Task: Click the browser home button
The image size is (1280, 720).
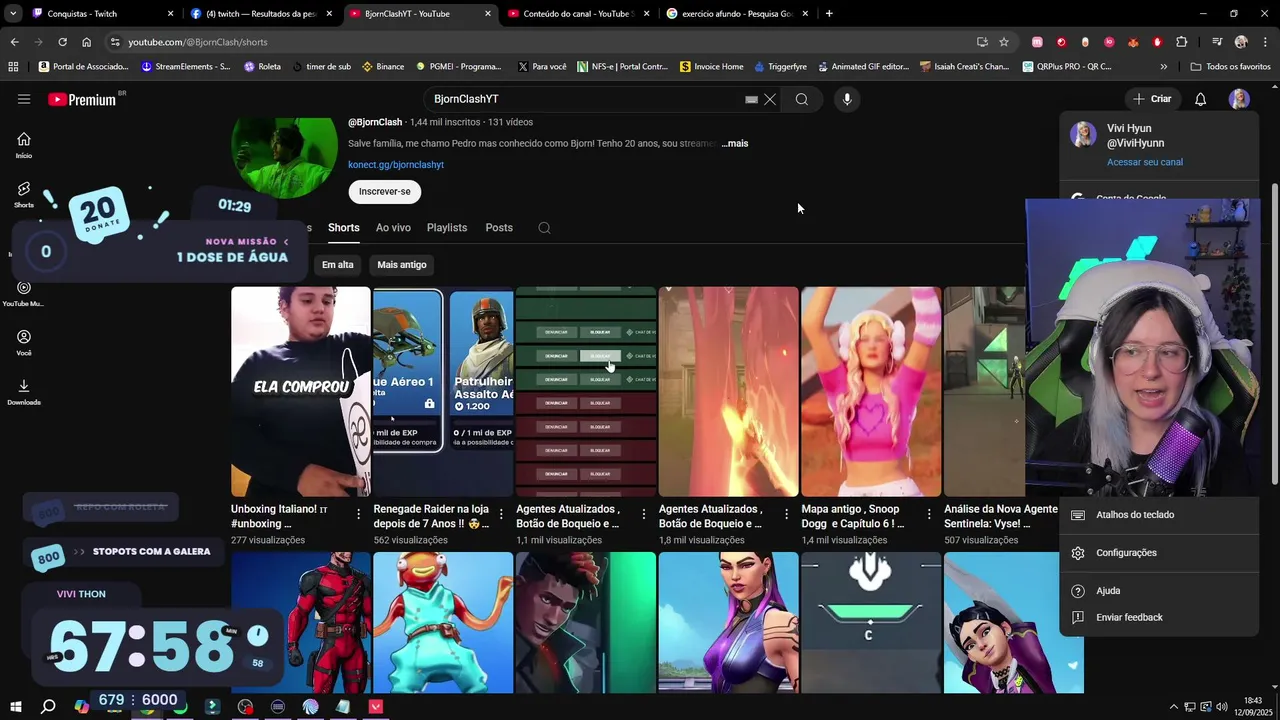Action: tap(86, 42)
